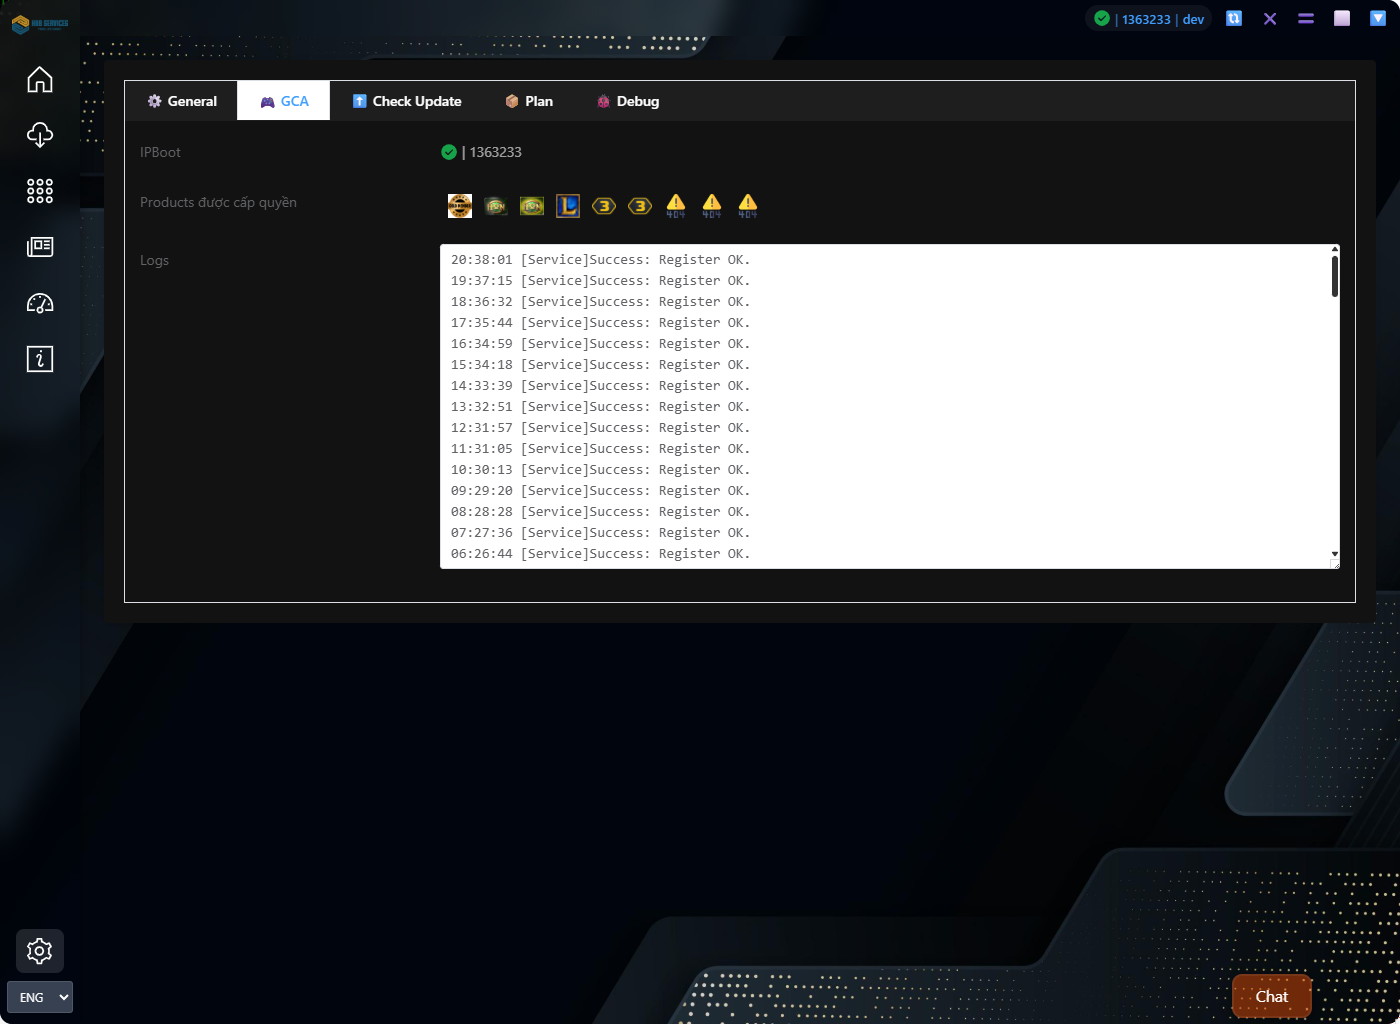Open the Plan tab
1400x1024 pixels.
pyautogui.click(x=529, y=101)
